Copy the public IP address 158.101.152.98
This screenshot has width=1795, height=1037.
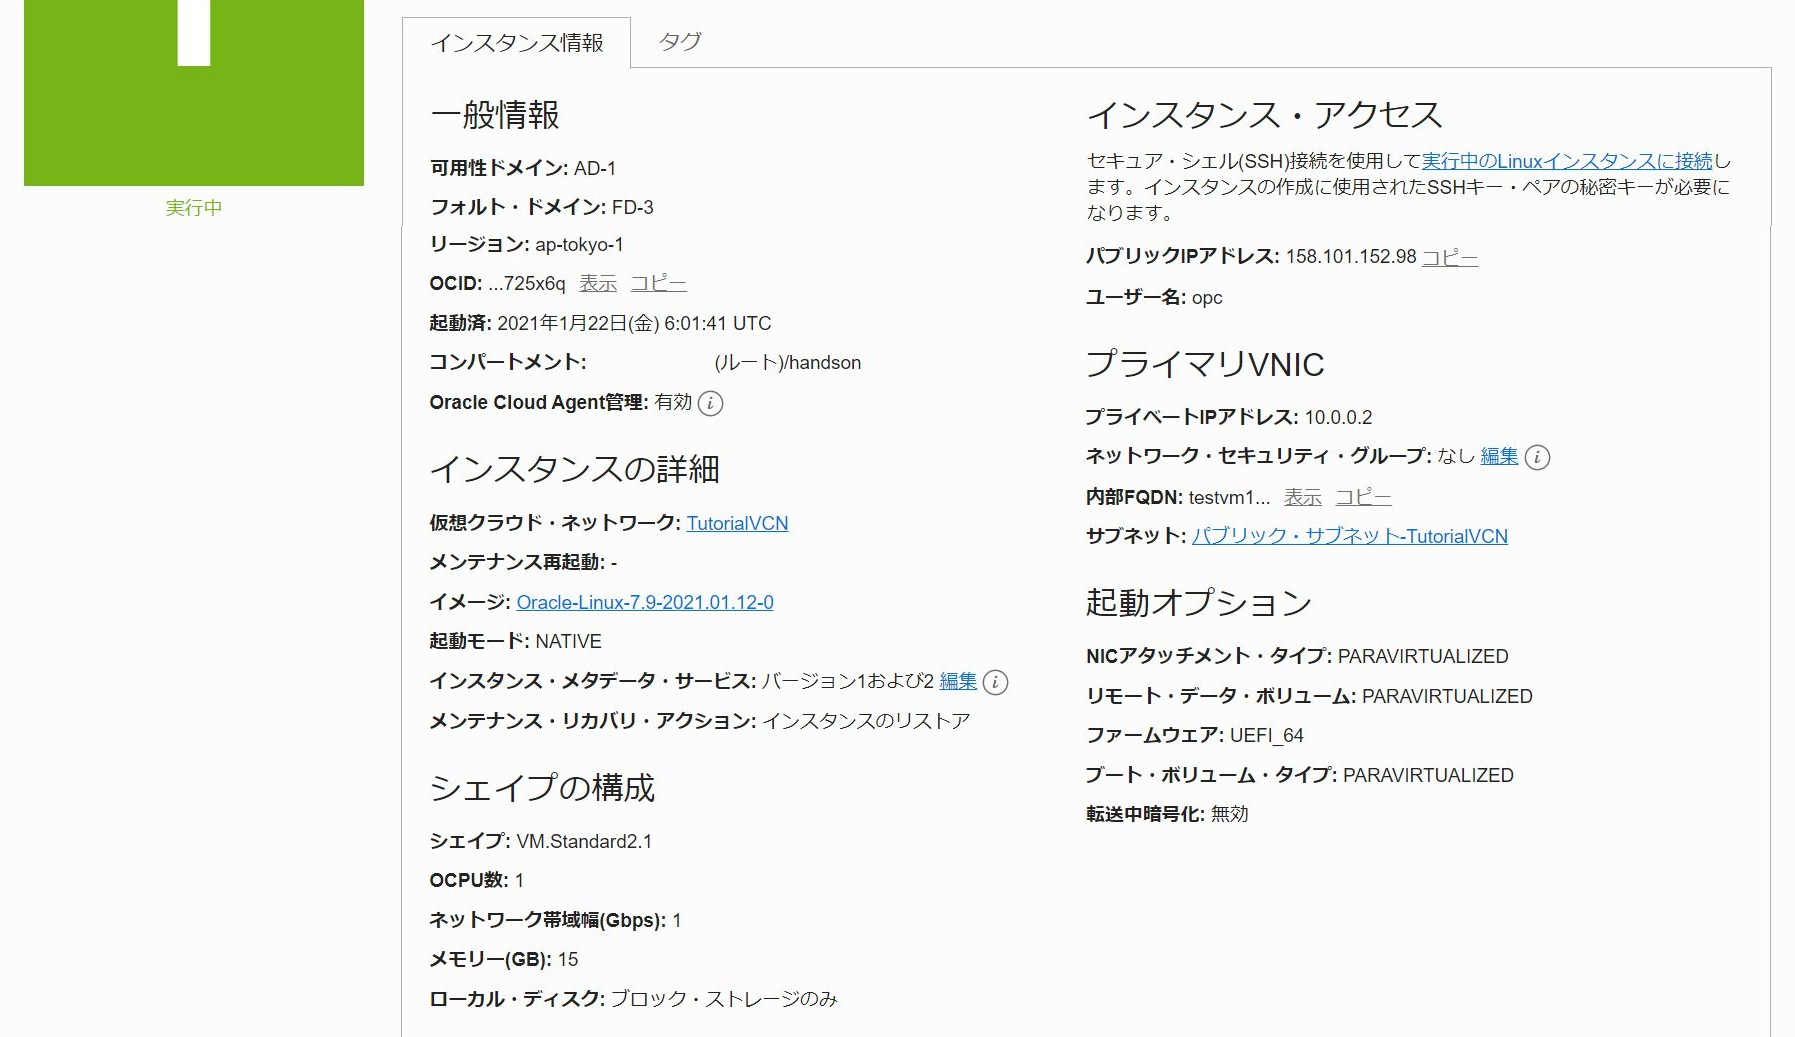click(x=1453, y=257)
